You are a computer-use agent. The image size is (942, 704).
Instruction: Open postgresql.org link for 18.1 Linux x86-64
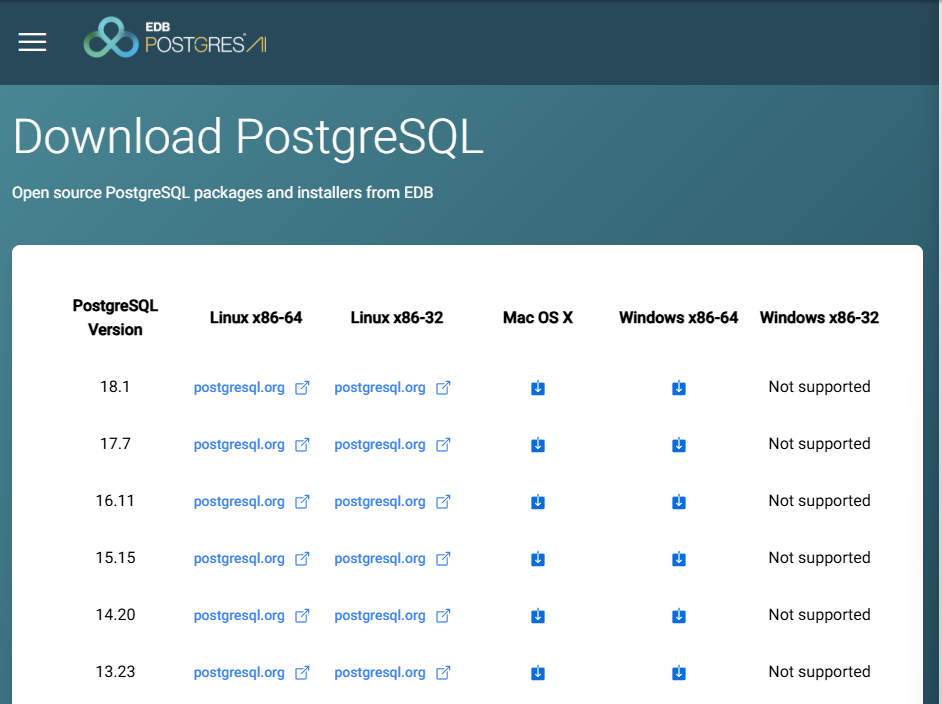pos(251,387)
